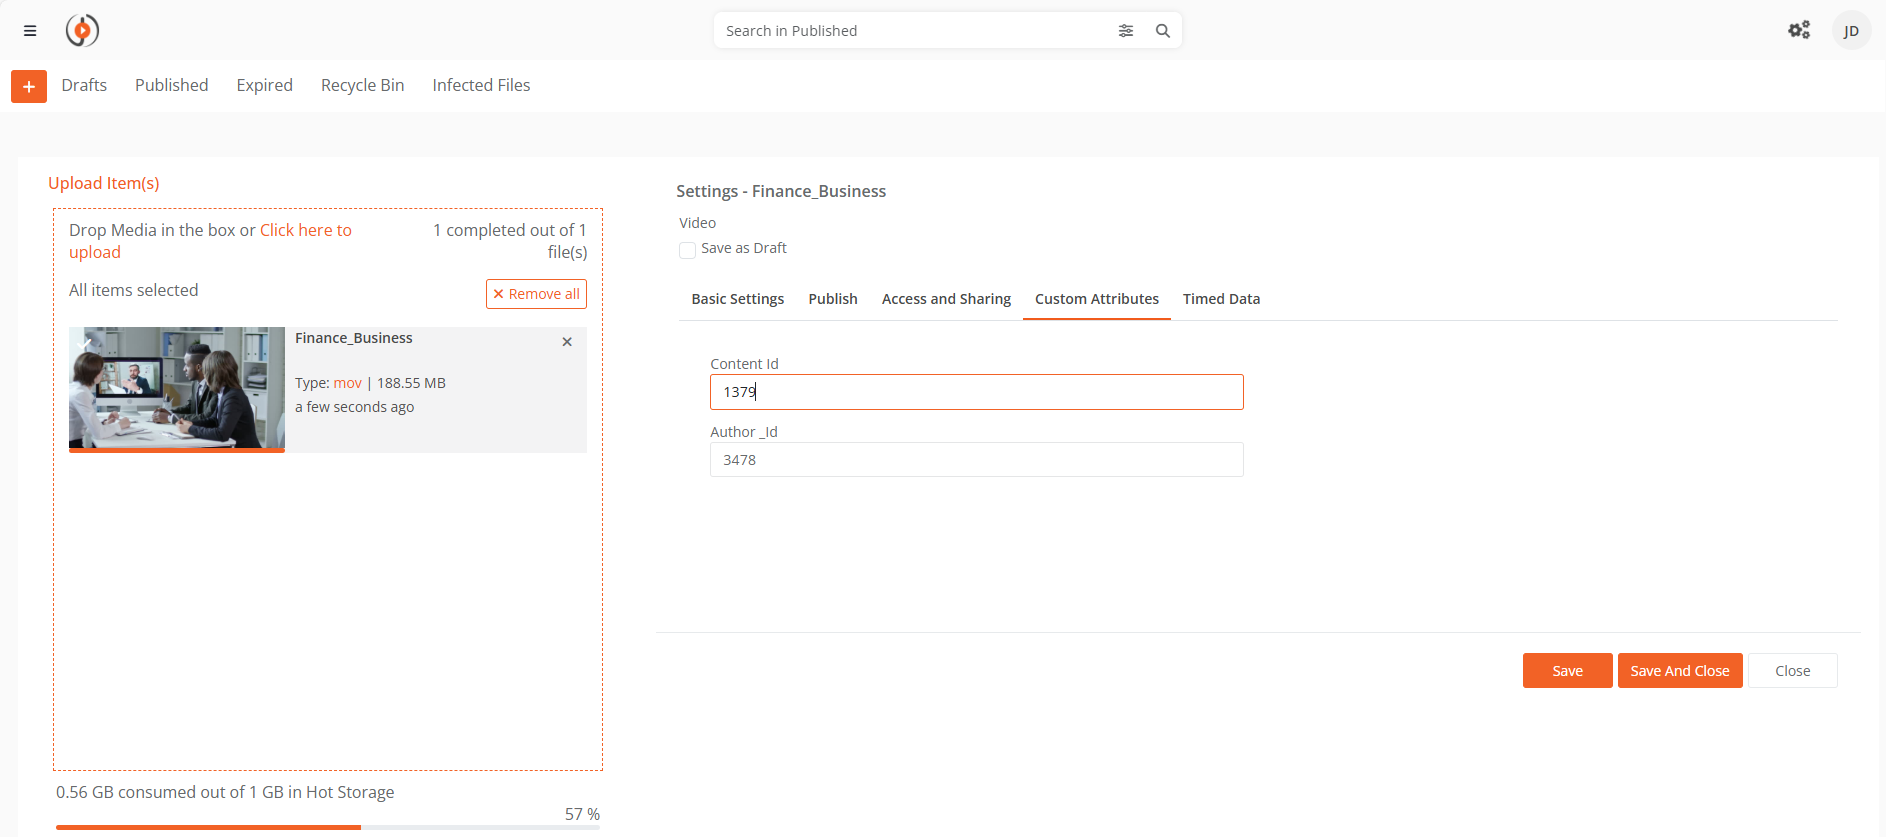Select the Access and Sharing tab

945,299
